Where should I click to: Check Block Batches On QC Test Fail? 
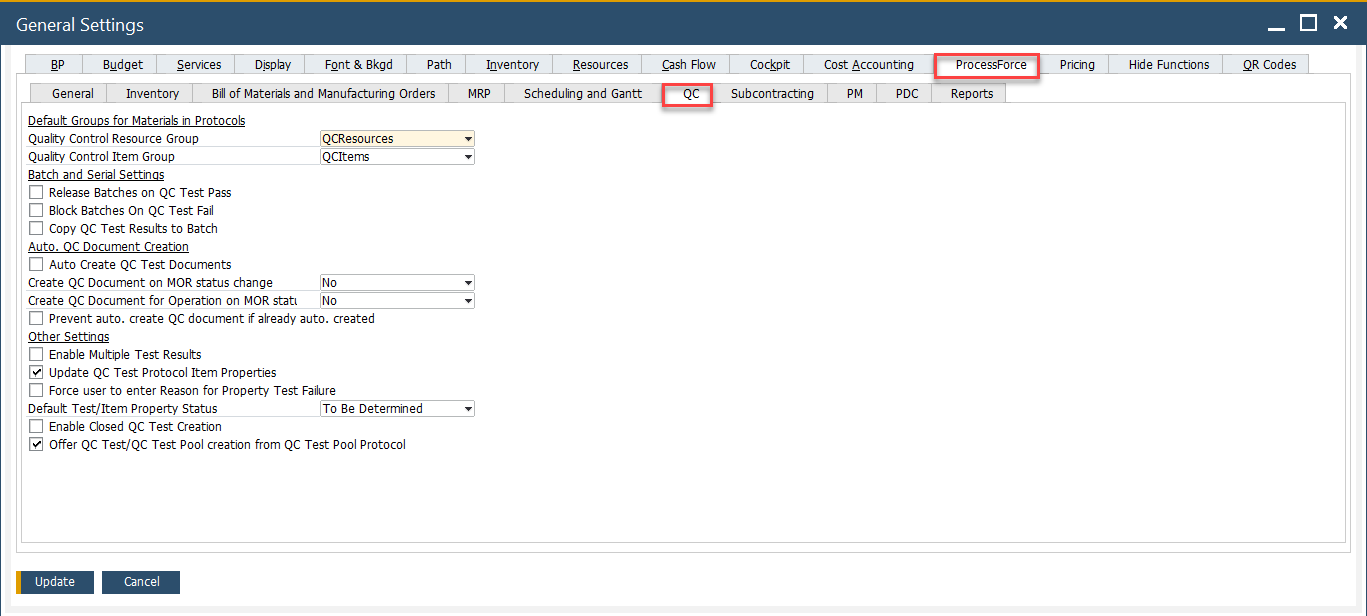37,211
